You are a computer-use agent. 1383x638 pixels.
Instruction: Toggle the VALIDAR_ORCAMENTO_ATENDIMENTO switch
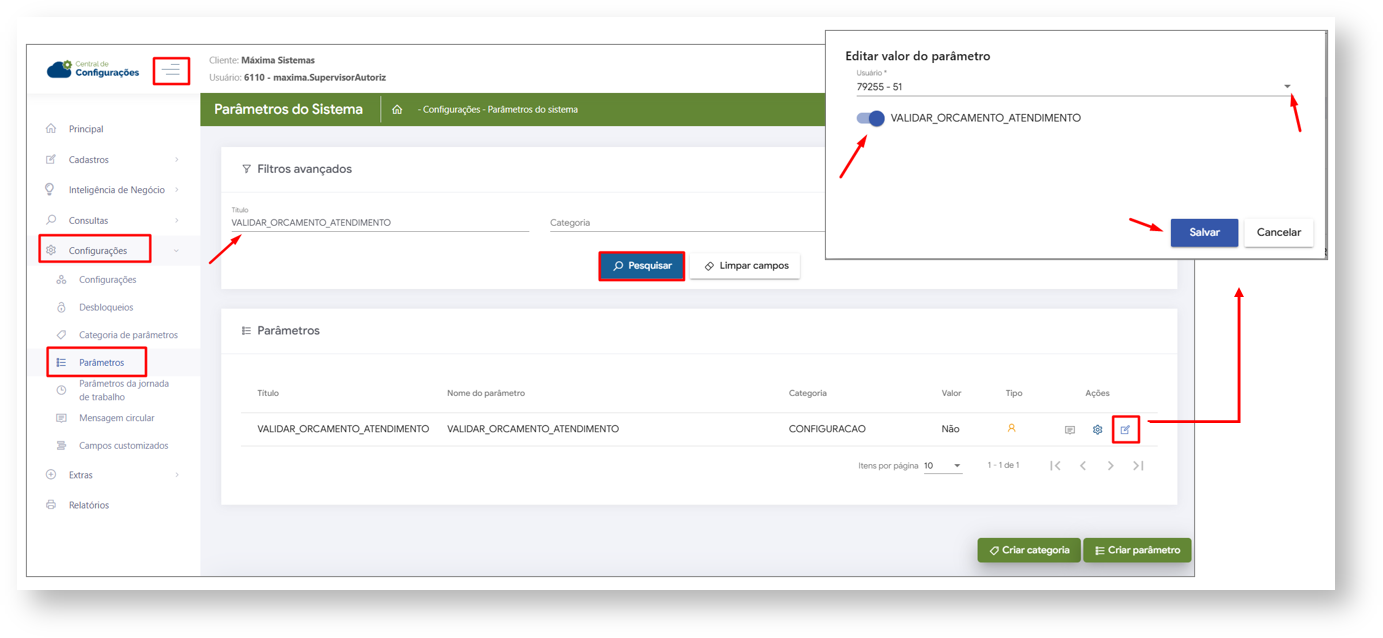tap(870, 118)
